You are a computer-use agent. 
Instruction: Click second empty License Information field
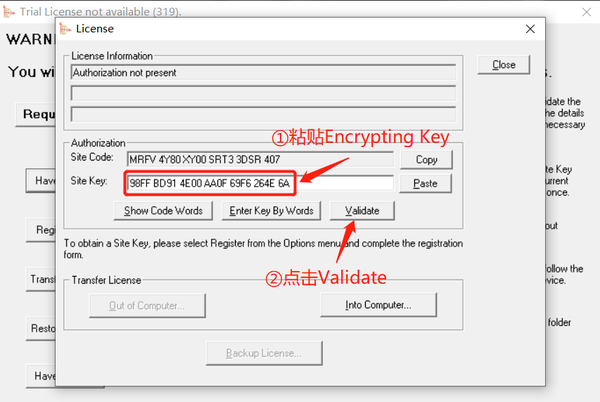coord(263,93)
